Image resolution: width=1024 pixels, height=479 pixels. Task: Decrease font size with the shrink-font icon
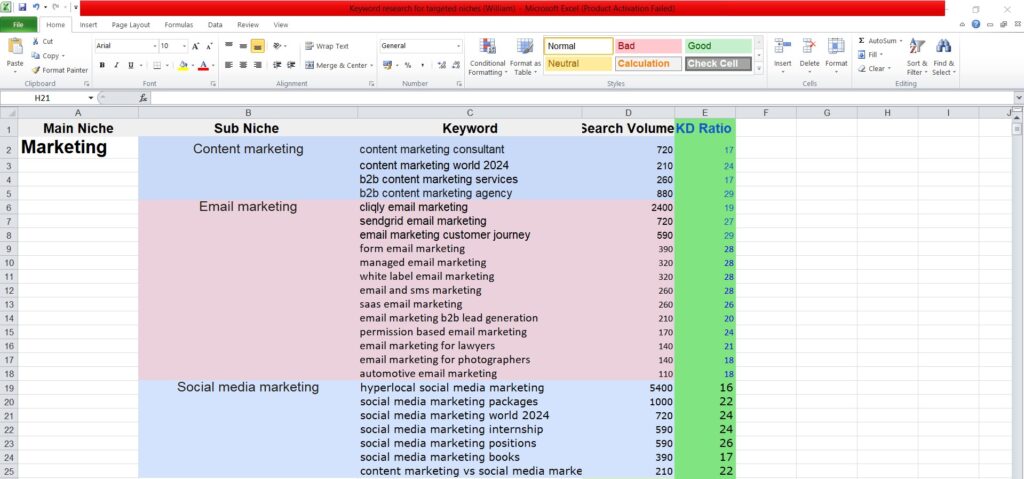209,46
